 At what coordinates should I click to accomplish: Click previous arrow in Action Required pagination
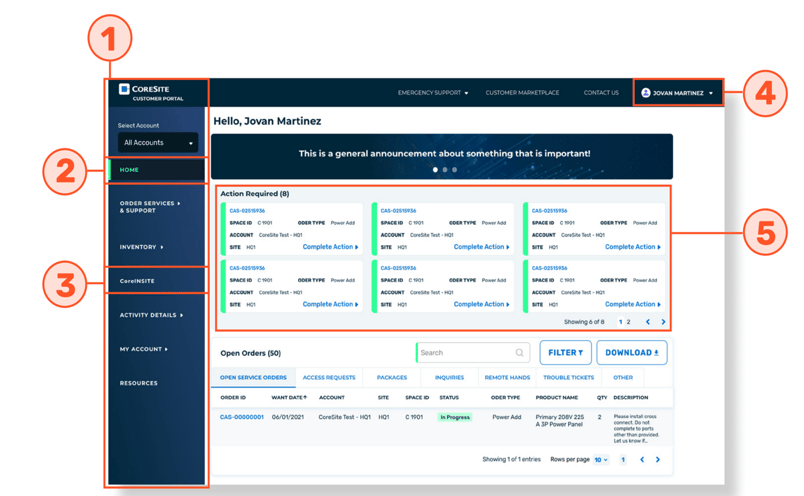tap(648, 322)
